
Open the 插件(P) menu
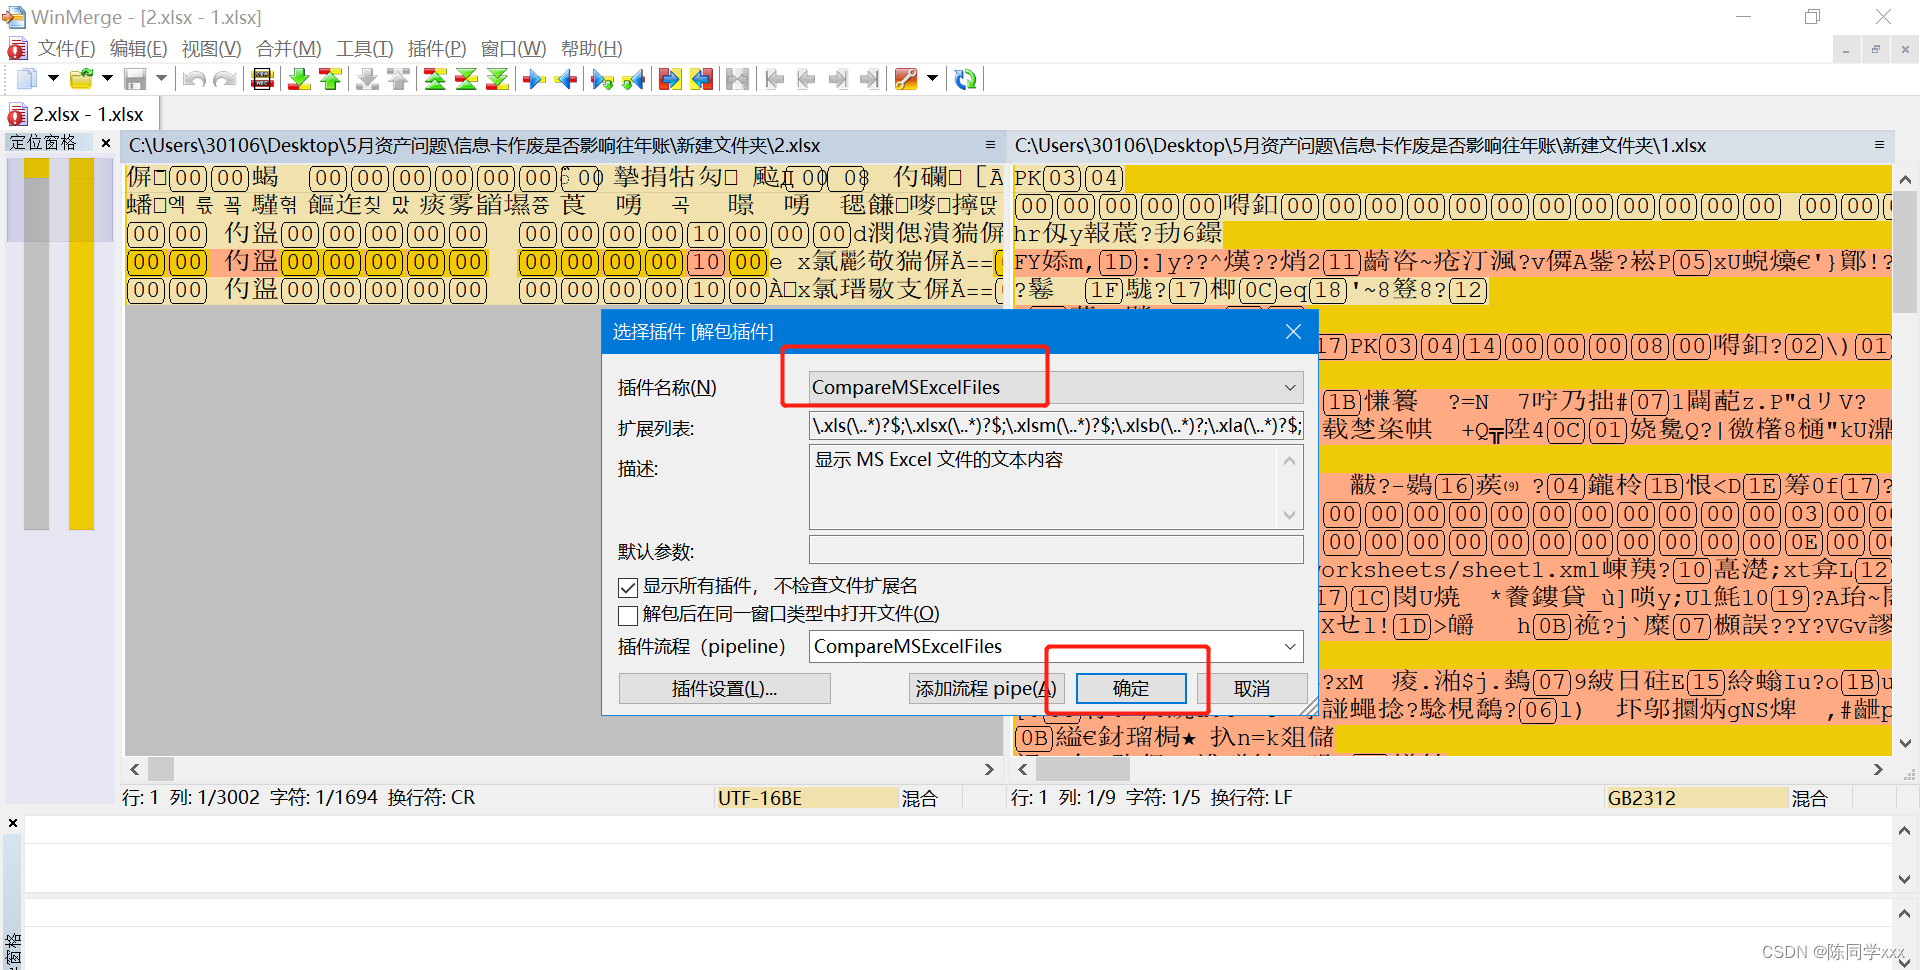(x=437, y=48)
